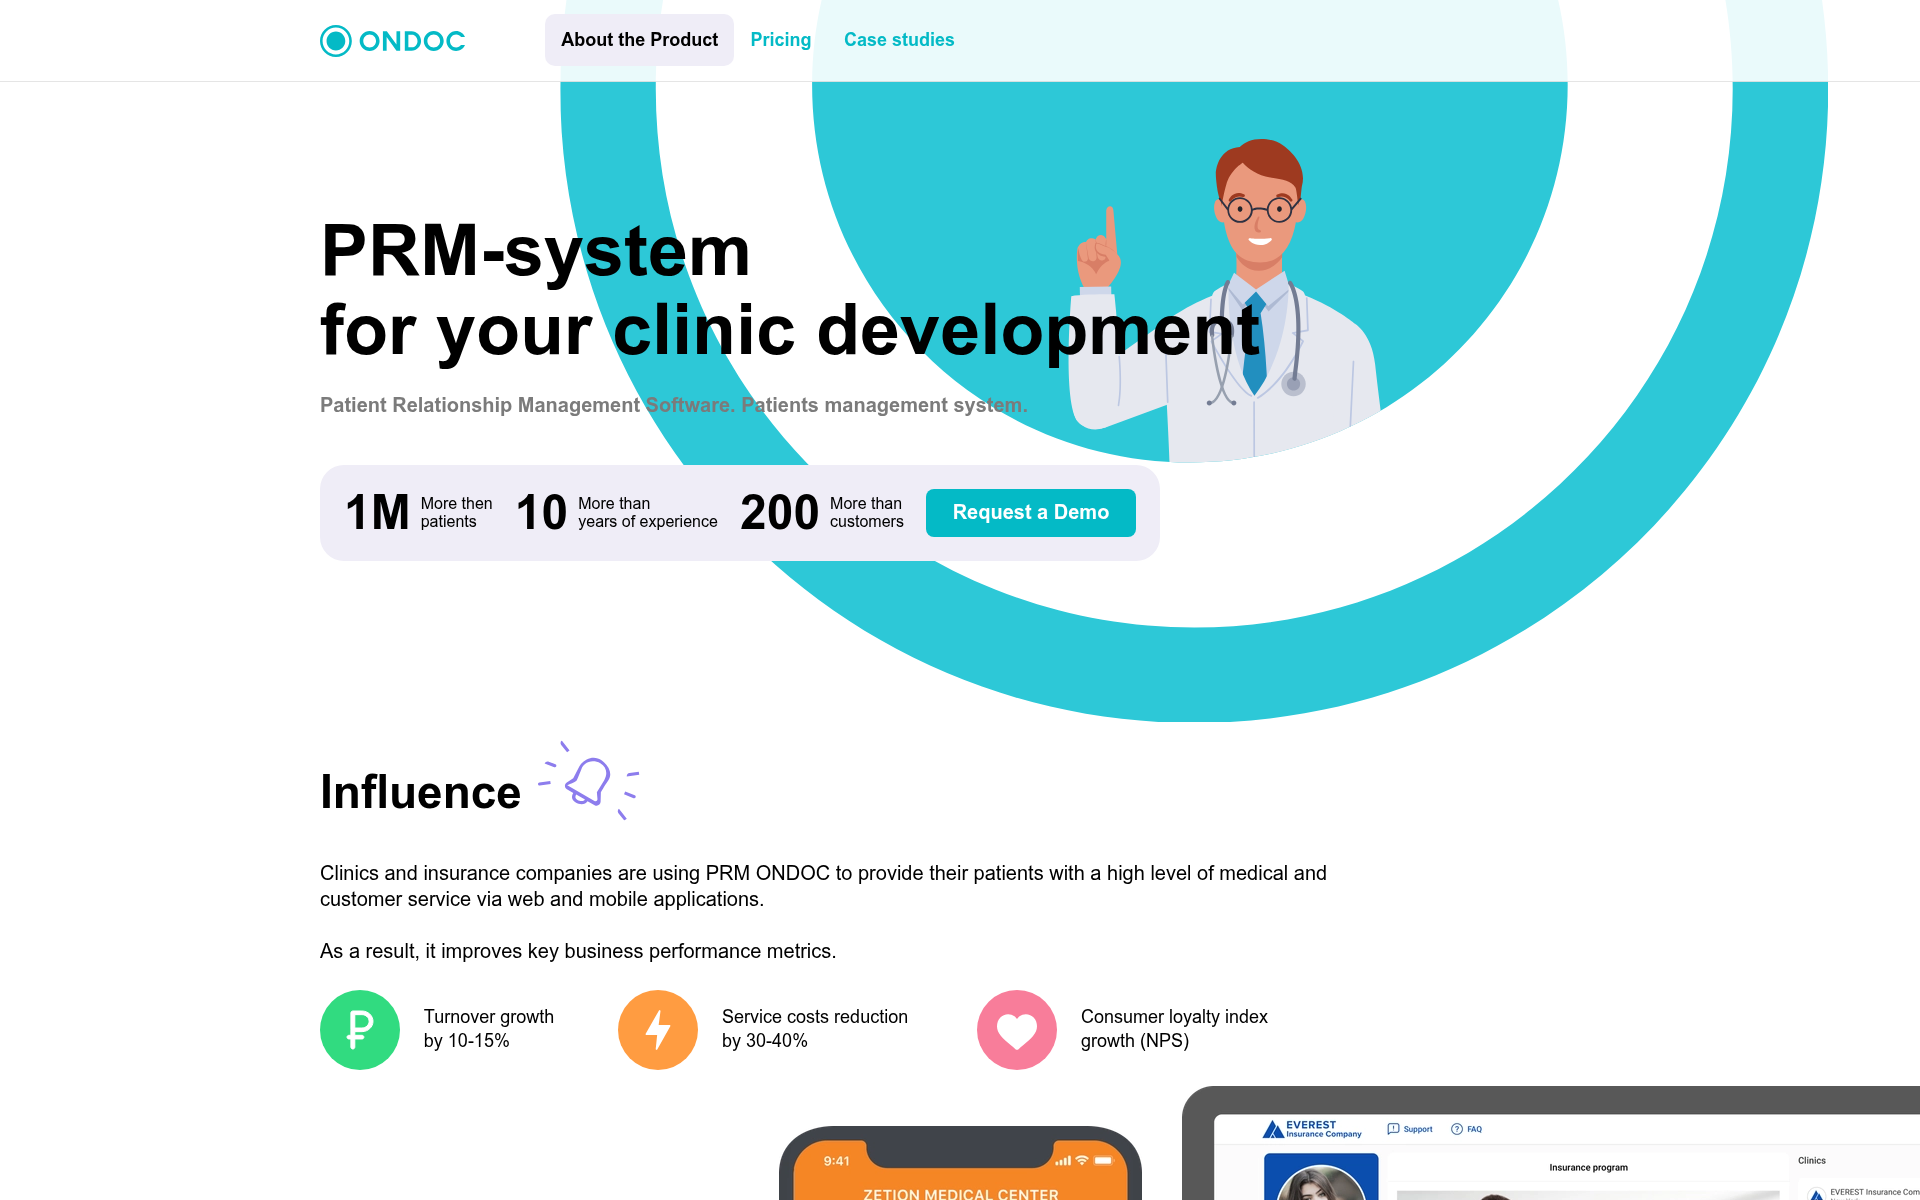Click the pink heart loyalty icon

(x=1017, y=1030)
